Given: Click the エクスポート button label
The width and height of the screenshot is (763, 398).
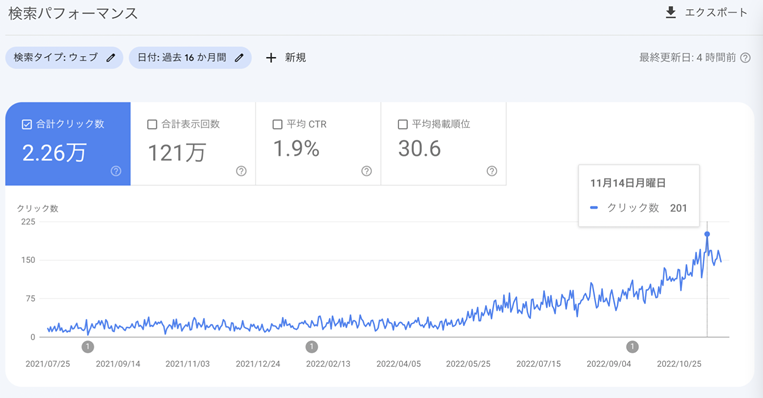Looking at the screenshot, I should (716, 13).
